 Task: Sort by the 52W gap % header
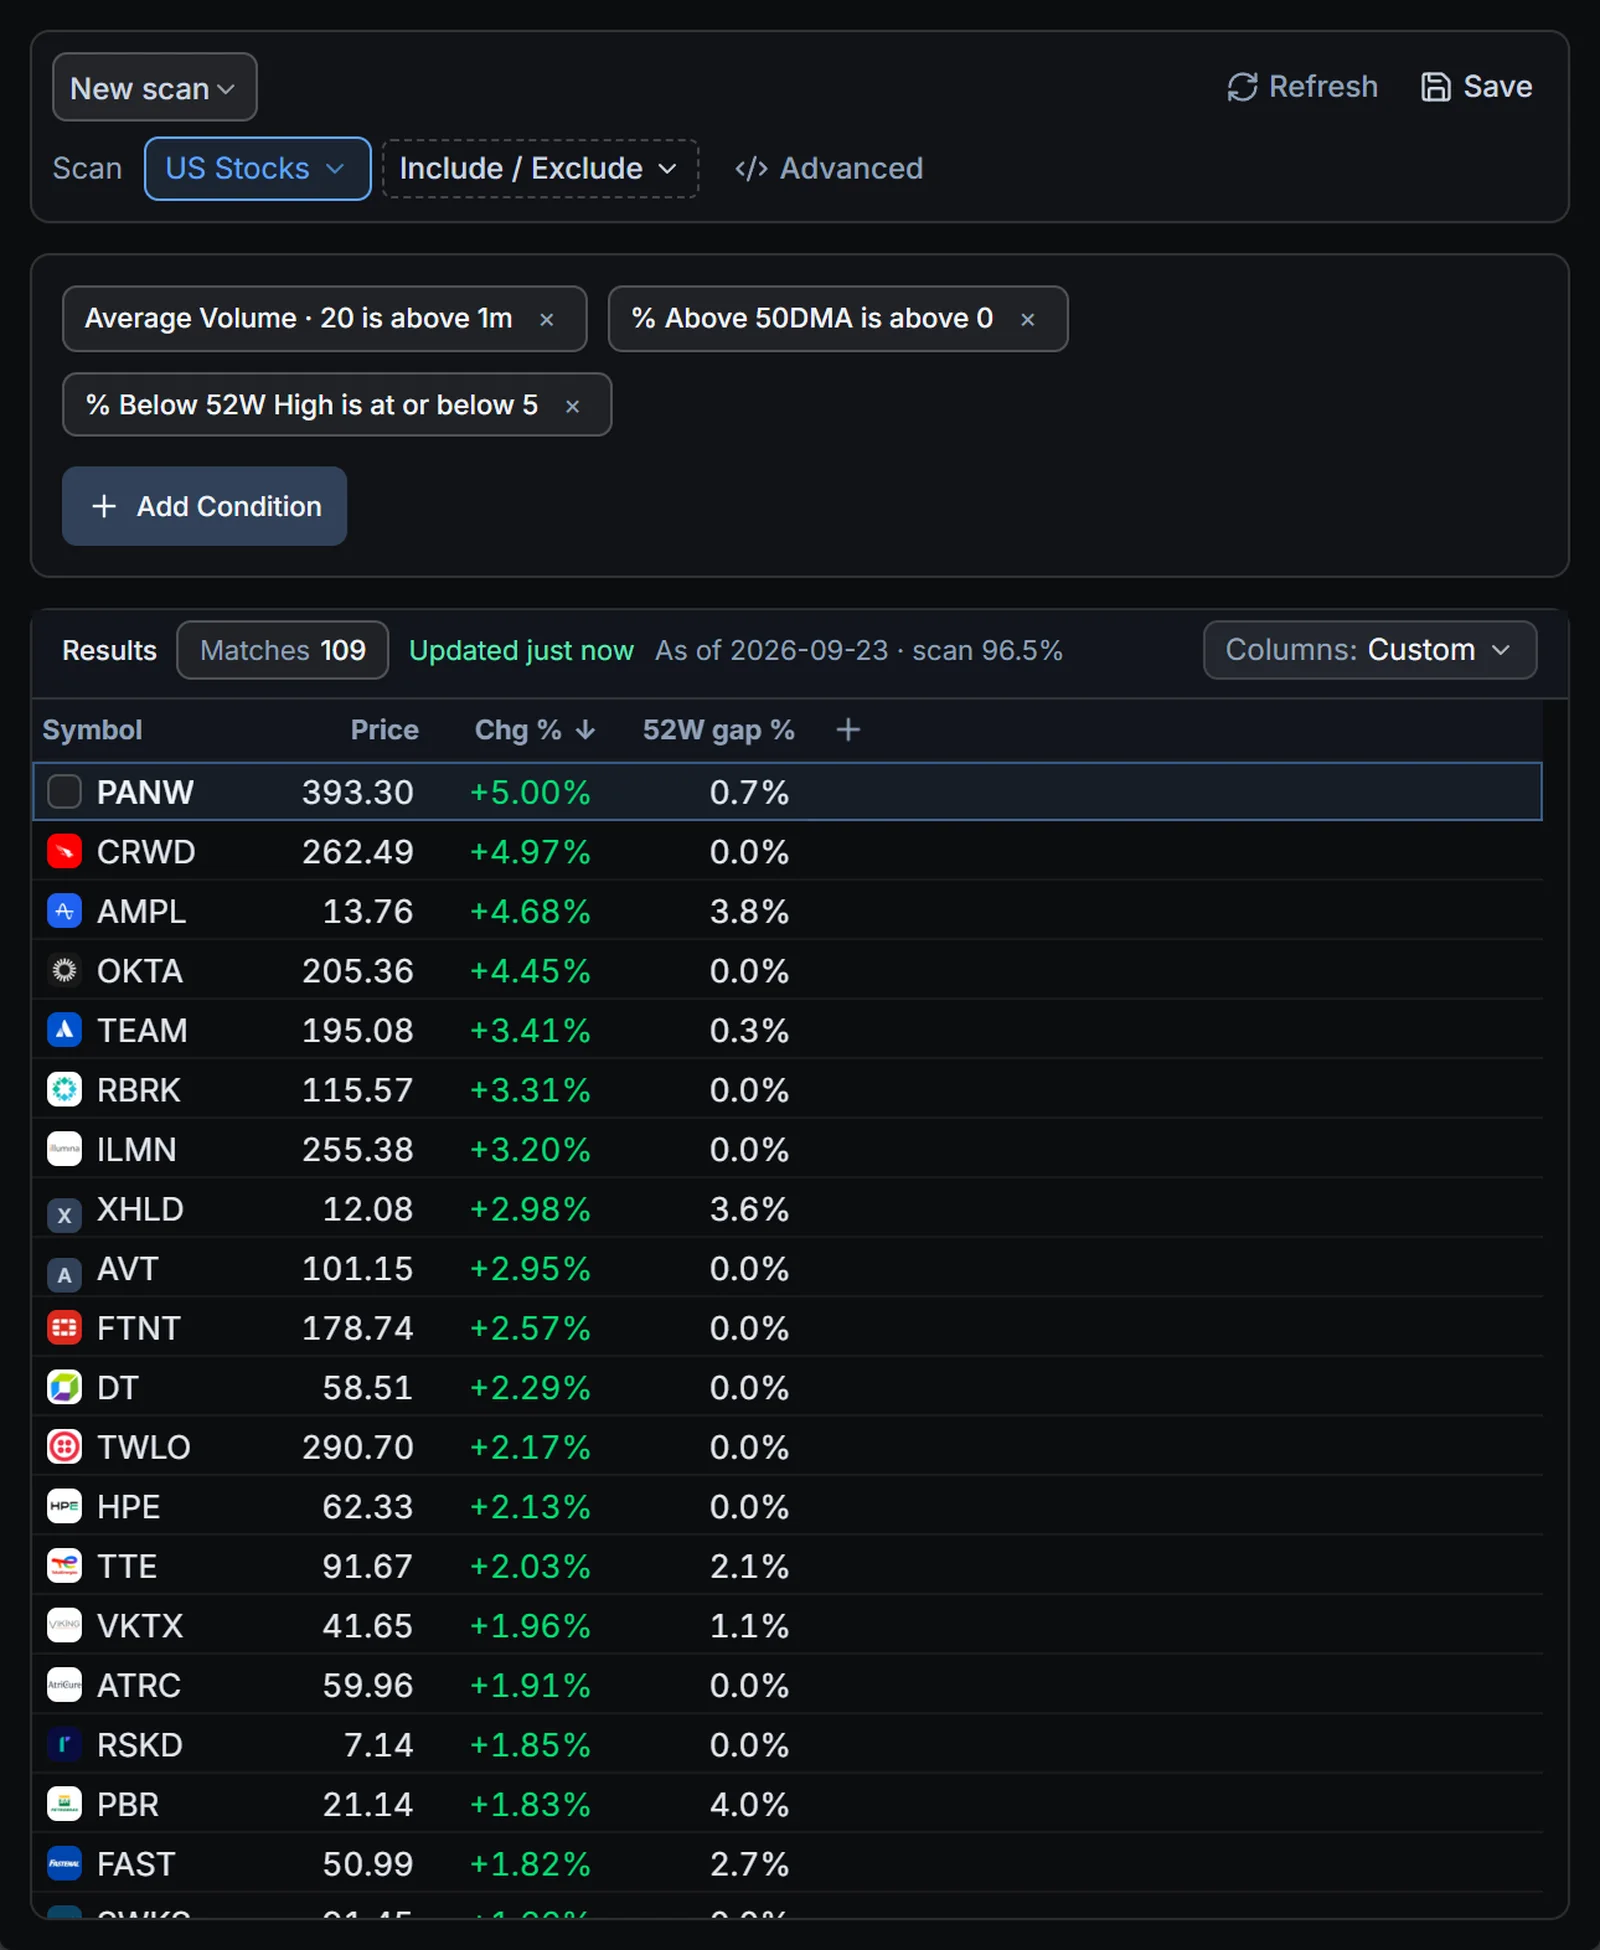718,730
